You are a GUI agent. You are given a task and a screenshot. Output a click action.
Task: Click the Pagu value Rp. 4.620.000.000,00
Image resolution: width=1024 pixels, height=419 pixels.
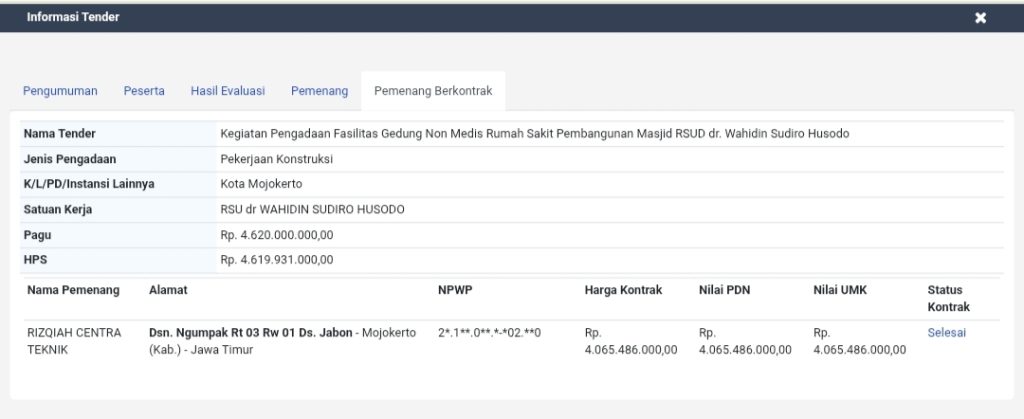pos(276,235)
